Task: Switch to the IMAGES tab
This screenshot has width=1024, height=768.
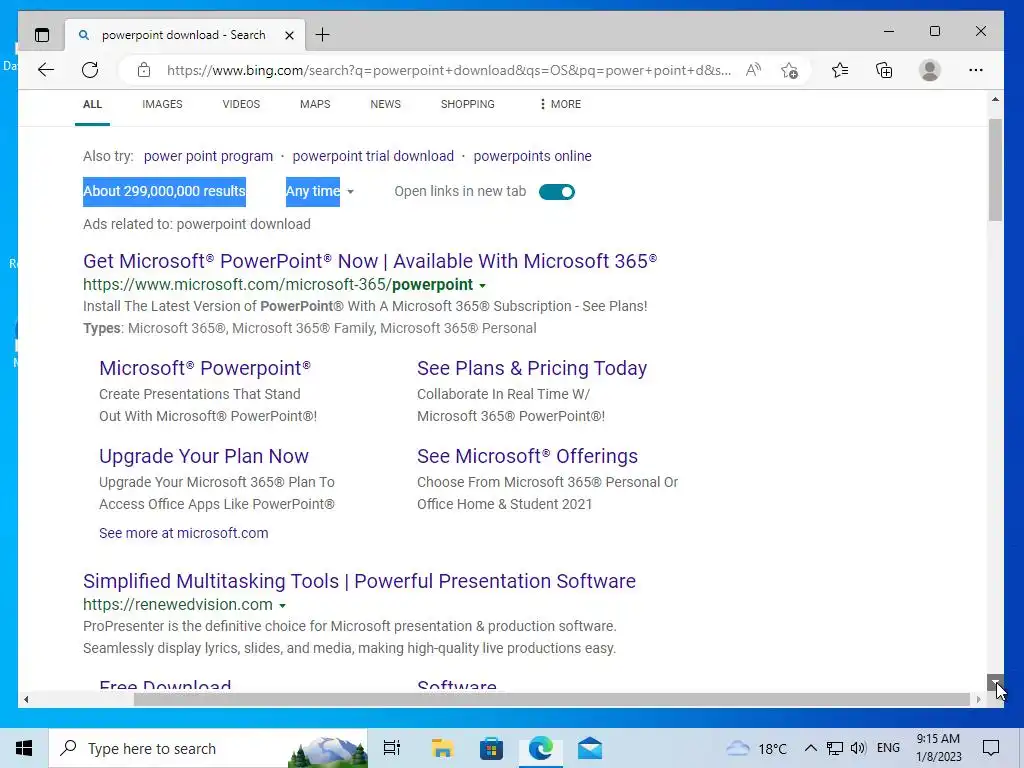Action: coord(162,104)
